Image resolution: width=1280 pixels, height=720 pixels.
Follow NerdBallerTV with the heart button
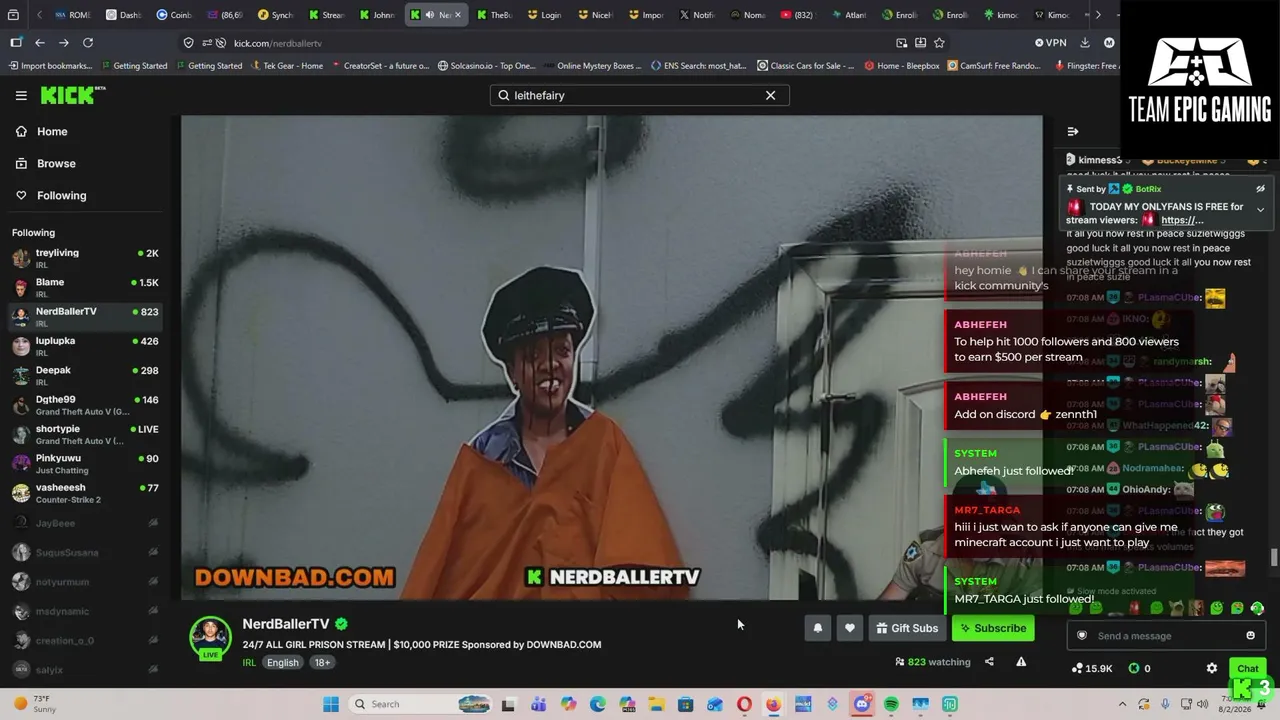(850, 628)
